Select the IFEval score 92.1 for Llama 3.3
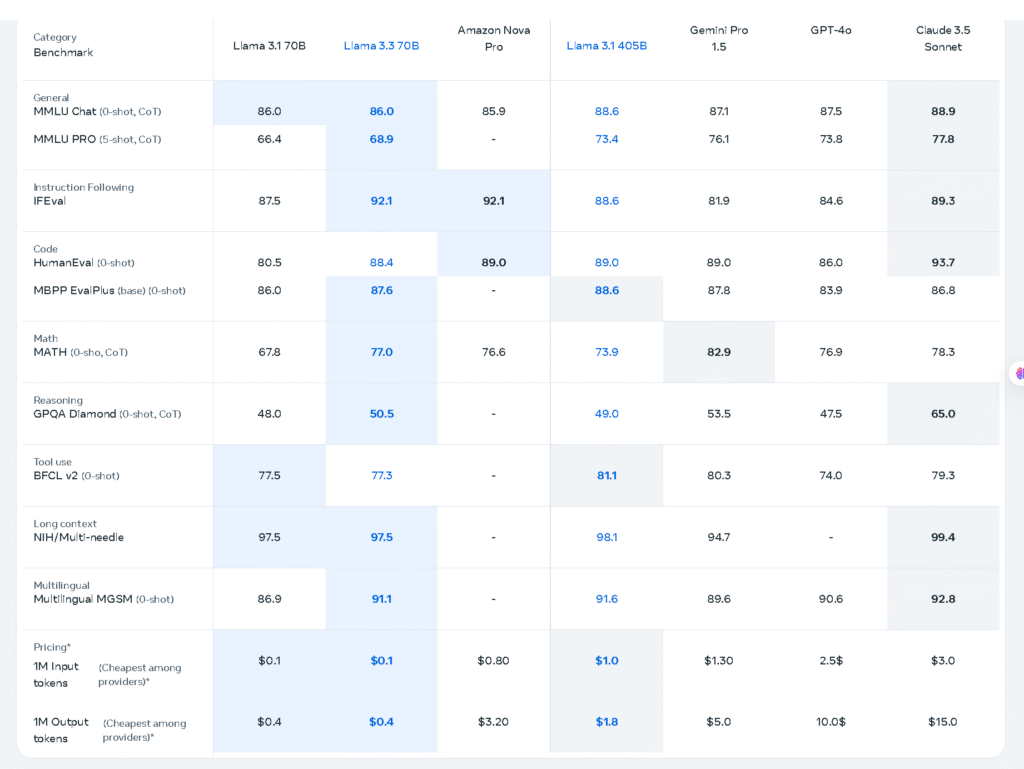The height and width of the screenshot is (769, 1024). tap(381, 200)
